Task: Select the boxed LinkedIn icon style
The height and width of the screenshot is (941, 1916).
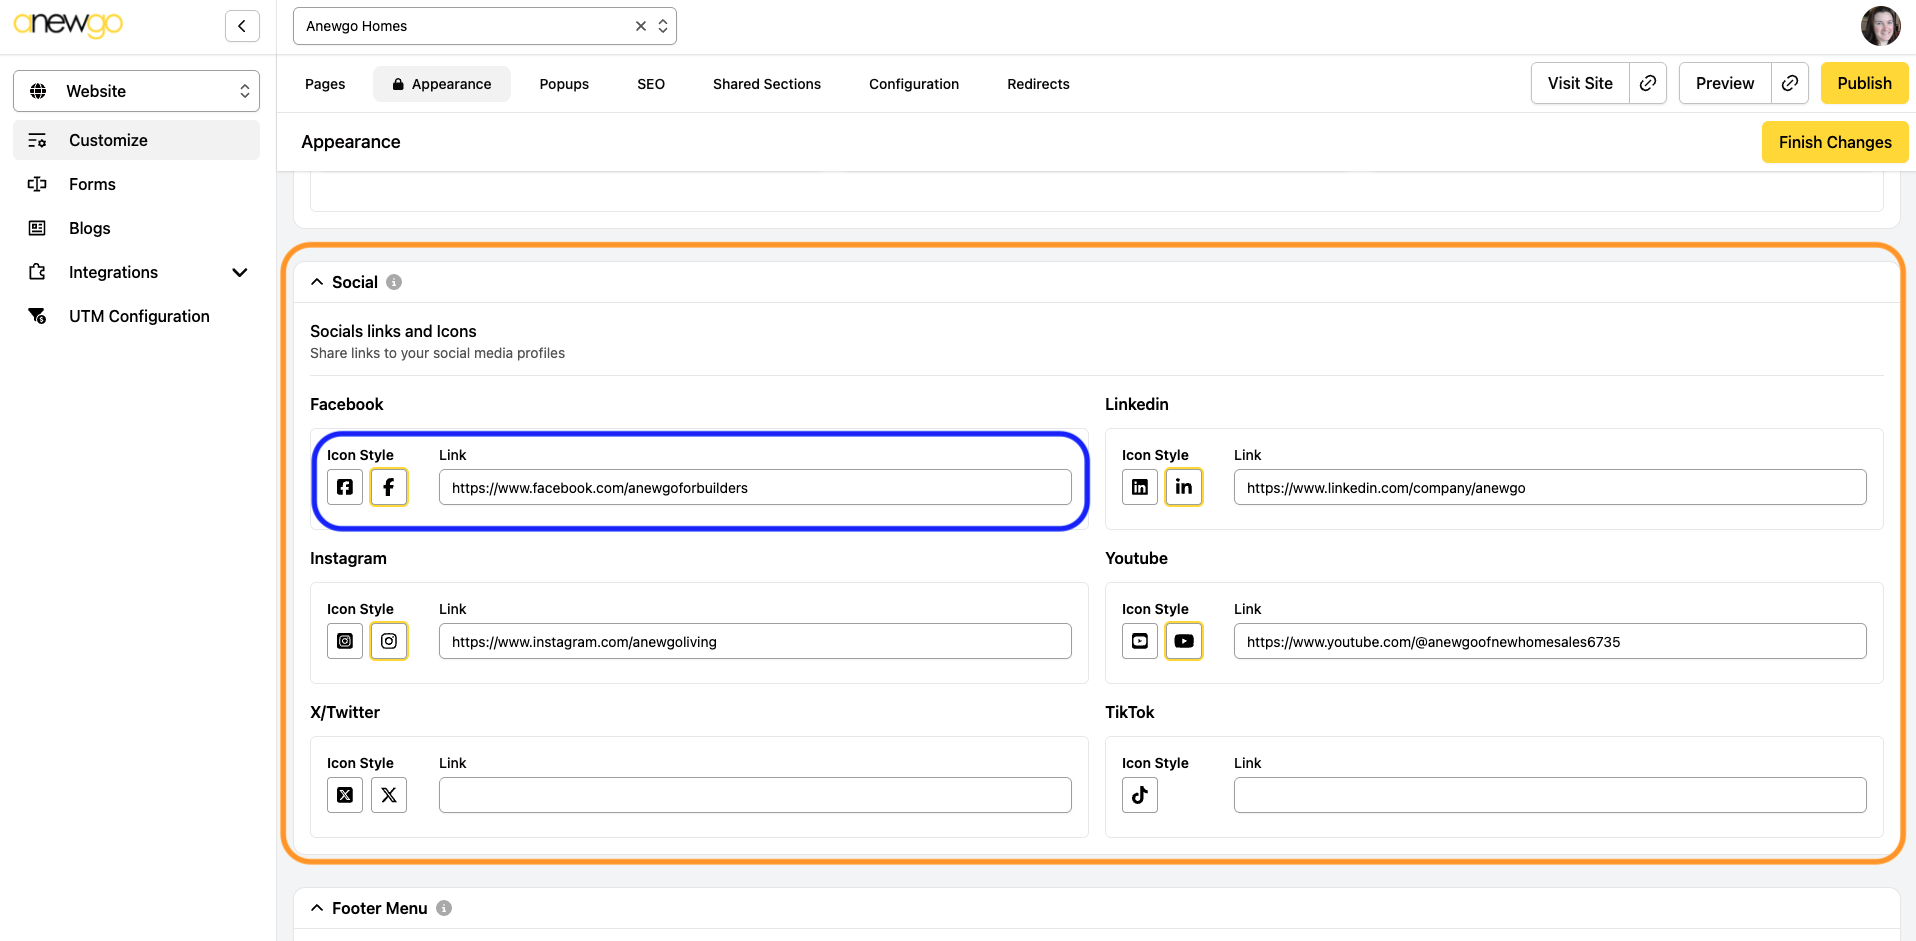Action: pyautogui.click(x=1139, y=487)
